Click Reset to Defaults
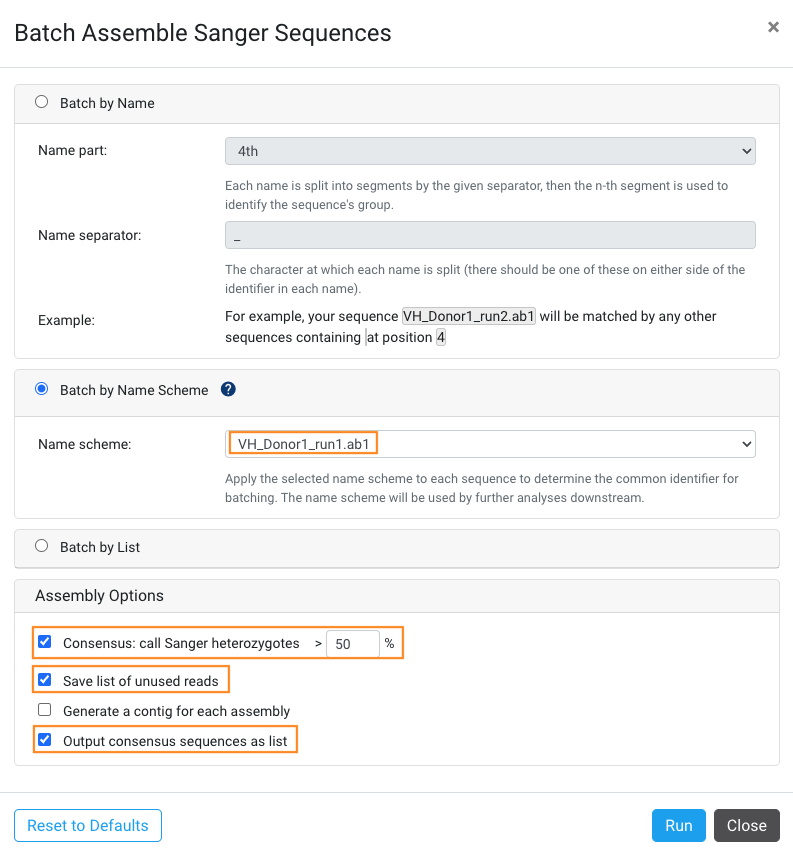Screen dimensions: 793x855 [x=88, y=826]
